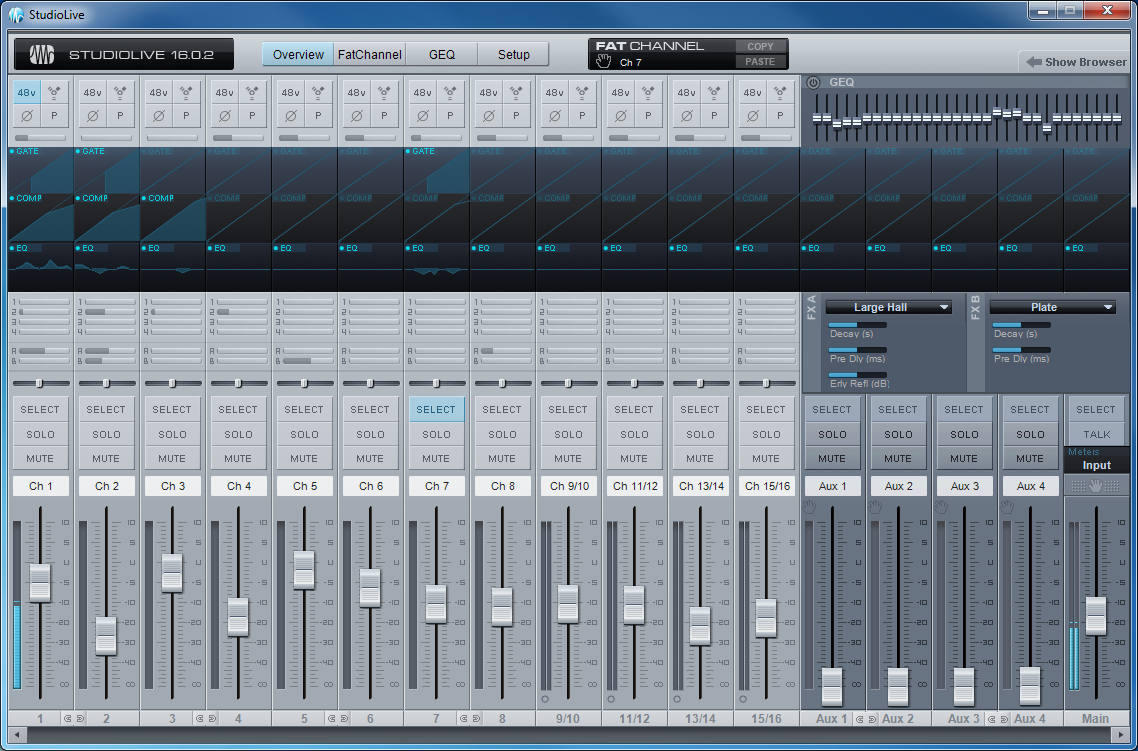Click the Ch 1 fader handle
The height and width of the screenshot is (751, 1138).
[x=40, y=583]
